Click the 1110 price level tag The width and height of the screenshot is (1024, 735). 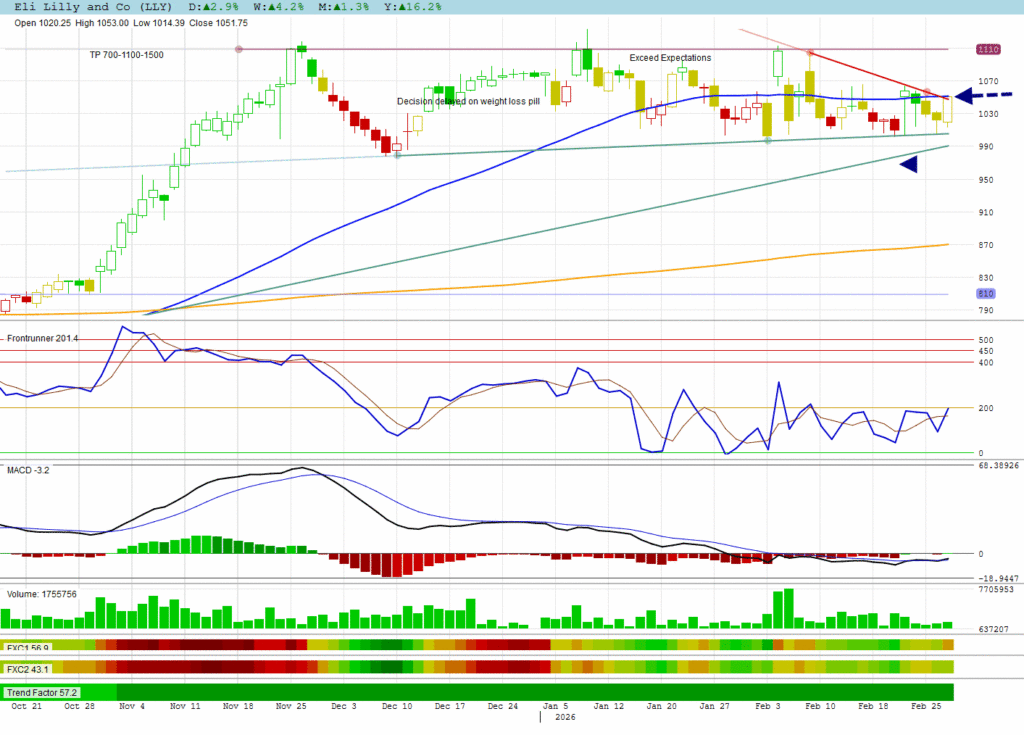989,48
